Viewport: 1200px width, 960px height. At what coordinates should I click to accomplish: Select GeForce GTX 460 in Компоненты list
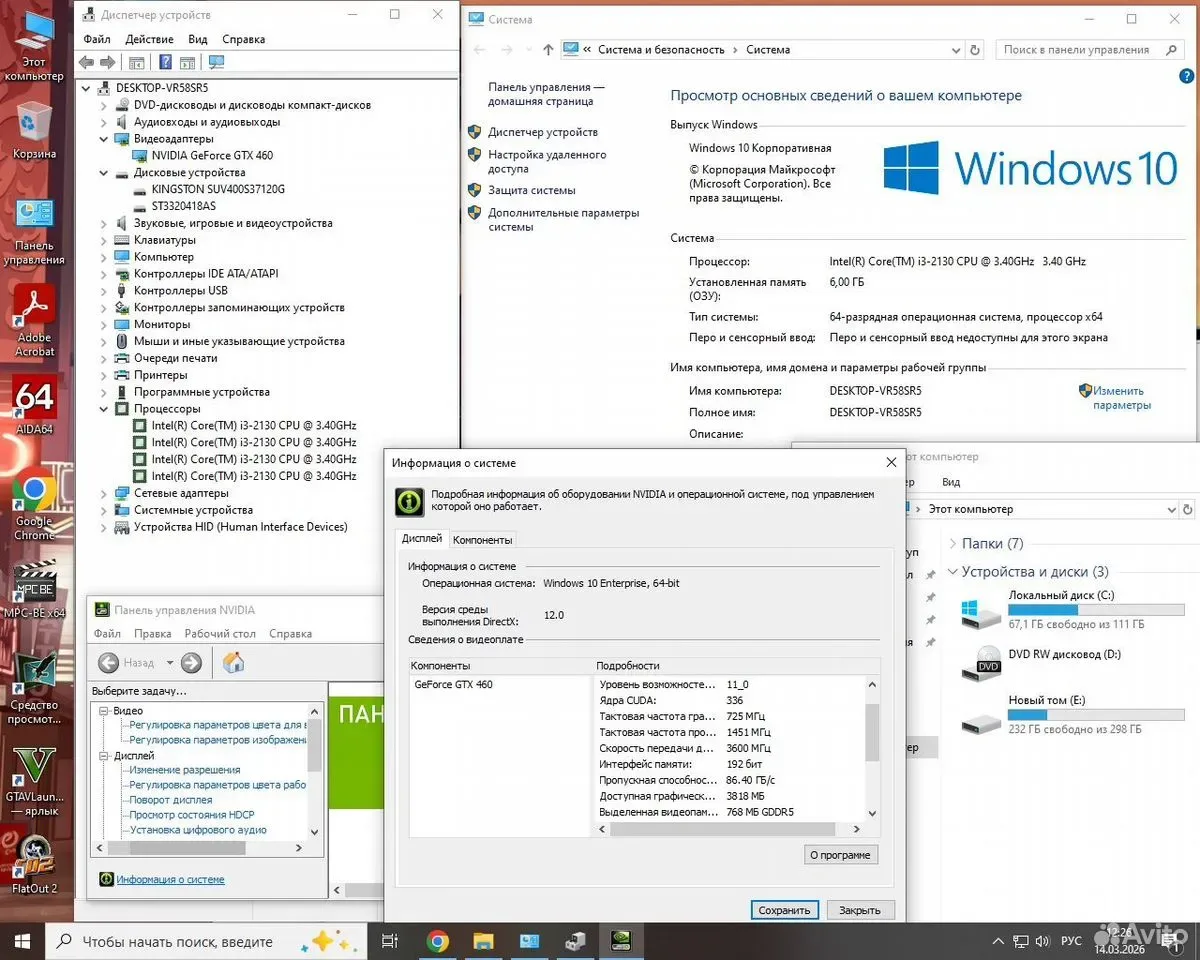click(x=453, y=685)
